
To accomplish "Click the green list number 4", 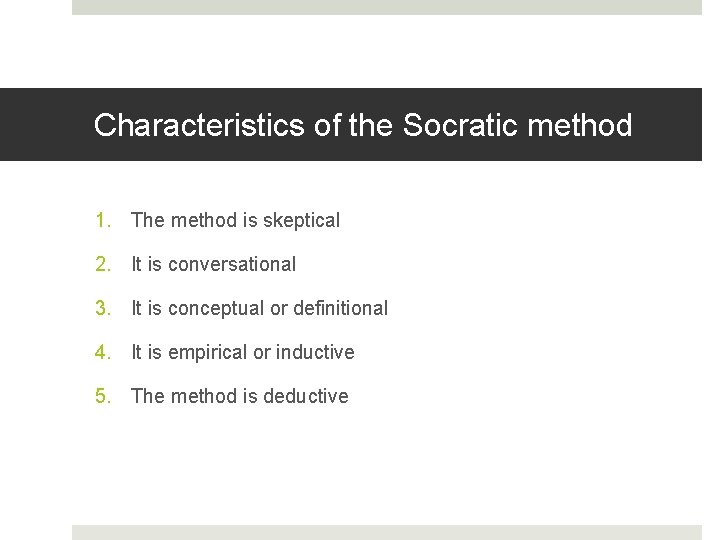I will pos(102,352).
